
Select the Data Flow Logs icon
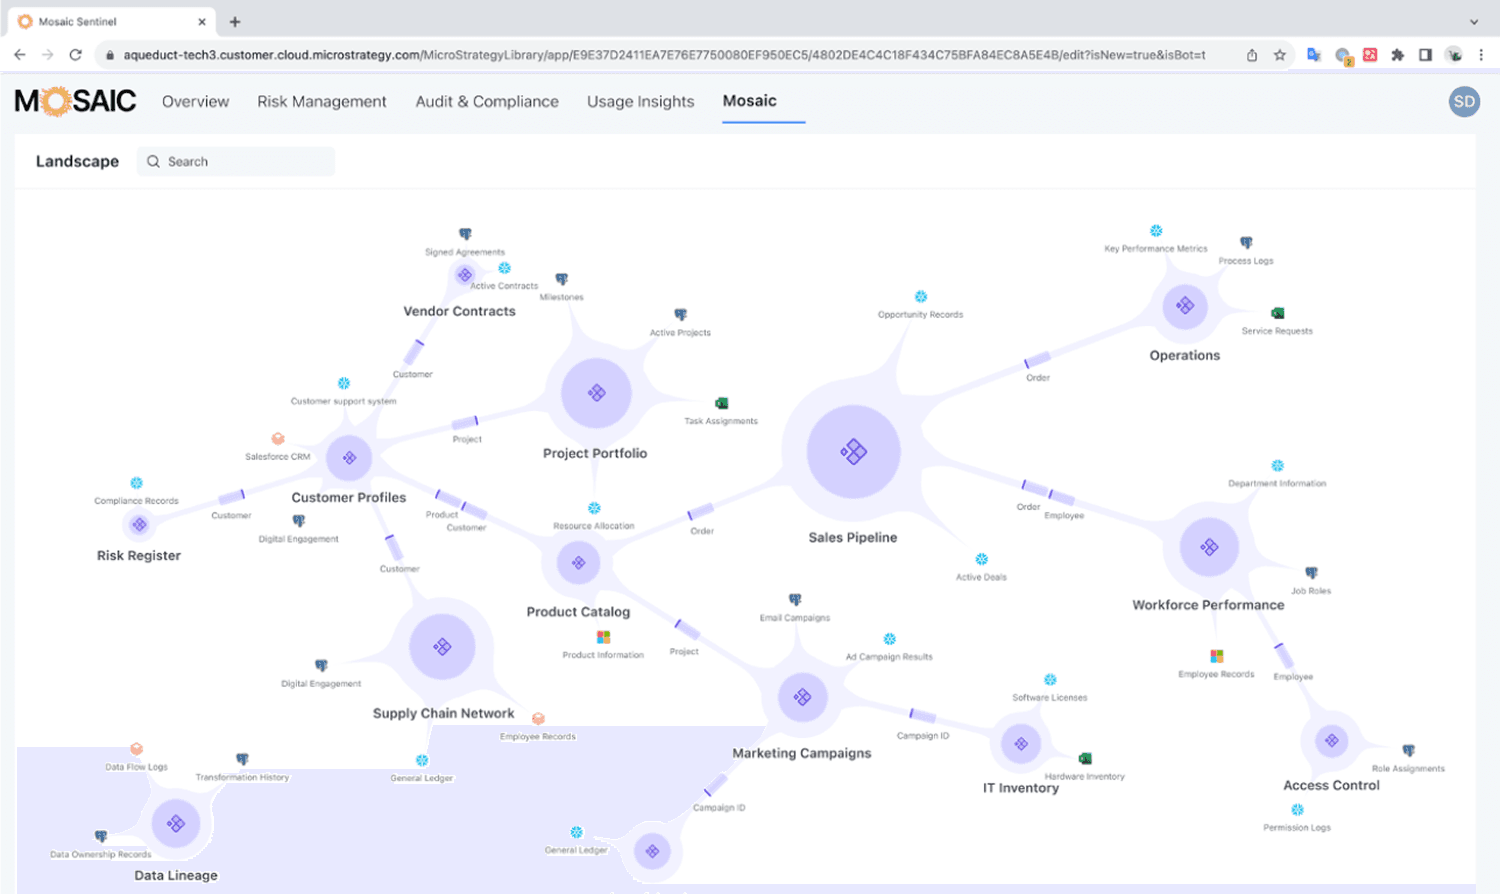pos(136,749)
